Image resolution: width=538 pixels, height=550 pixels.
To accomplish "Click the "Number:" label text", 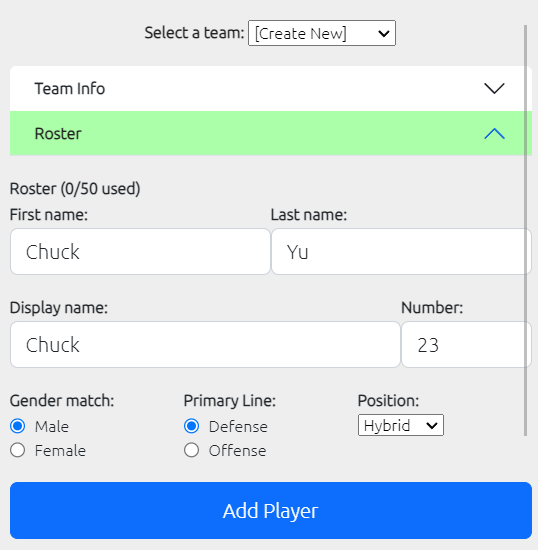I will [432, 308].
